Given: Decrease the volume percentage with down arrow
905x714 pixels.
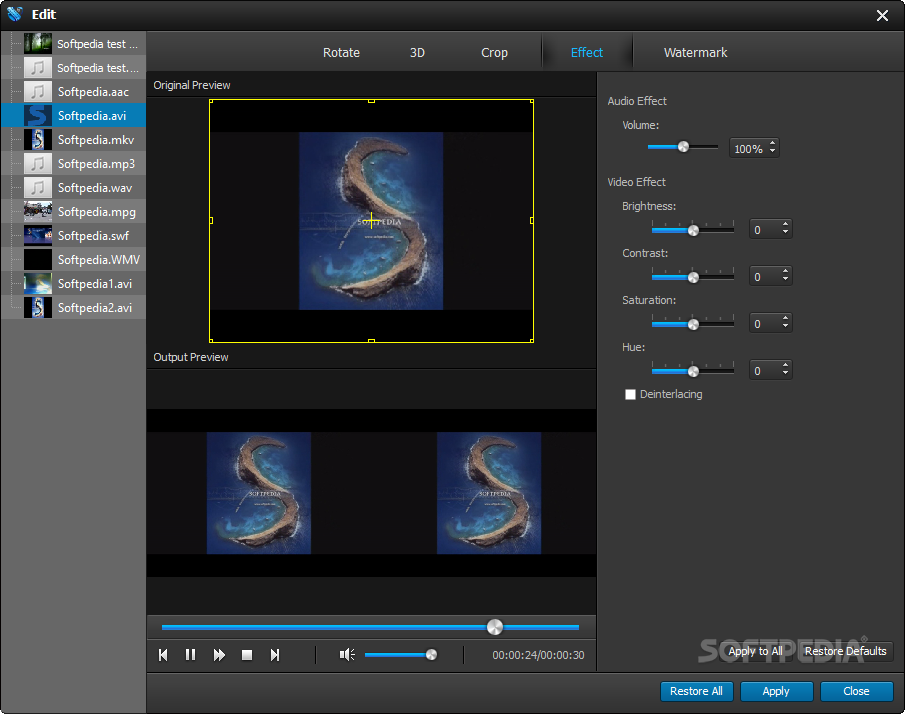Looking at the screenshot, I should [x=772, y=152].
